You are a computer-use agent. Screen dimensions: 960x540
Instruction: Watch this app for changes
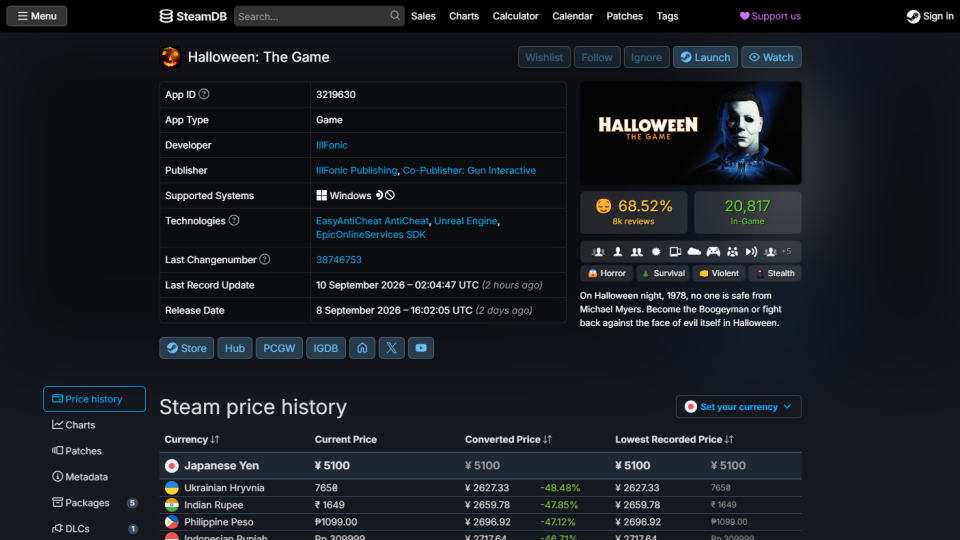click(x=771, y=57)
